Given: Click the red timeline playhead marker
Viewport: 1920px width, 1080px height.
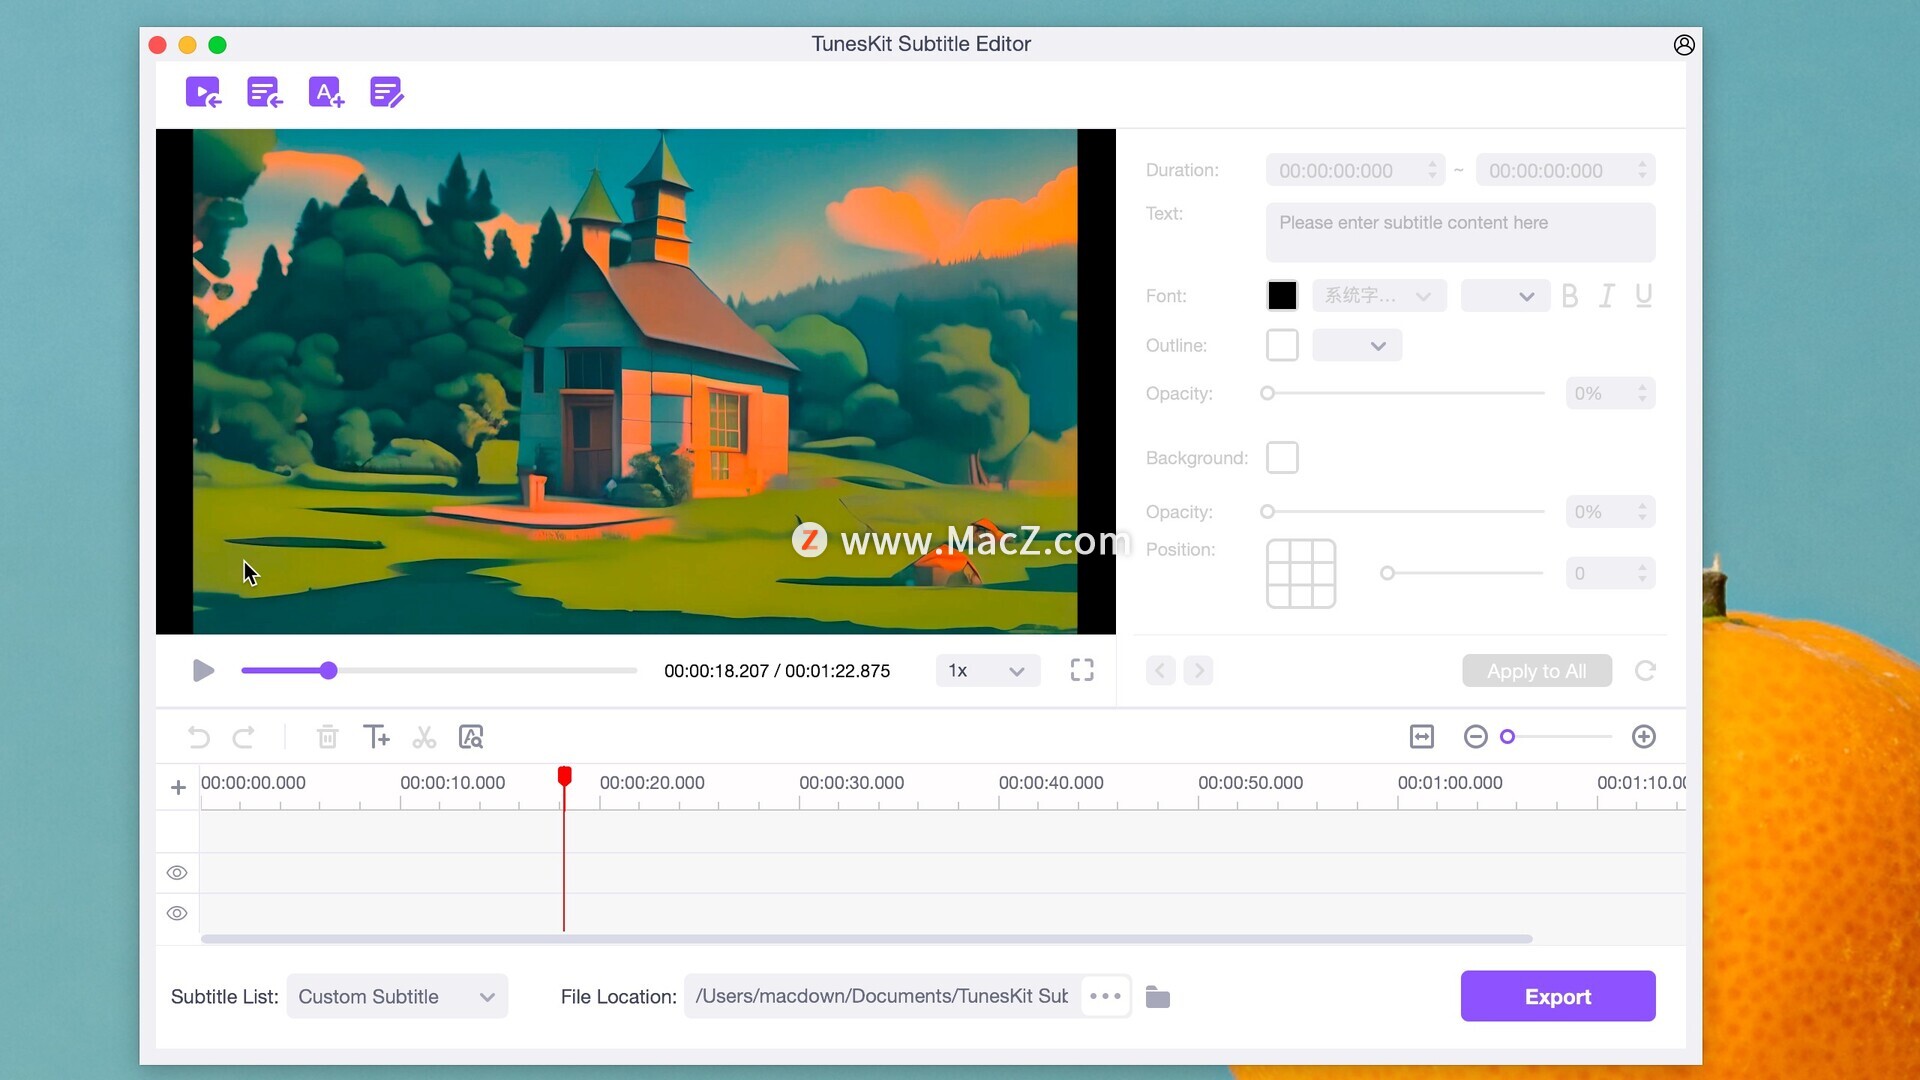Looking at the screenshot, I should [564, 776].
